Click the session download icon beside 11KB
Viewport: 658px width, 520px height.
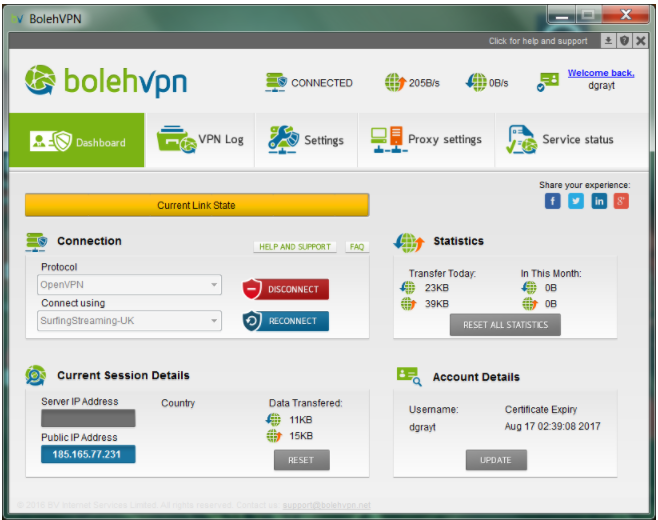click(273, 419)
